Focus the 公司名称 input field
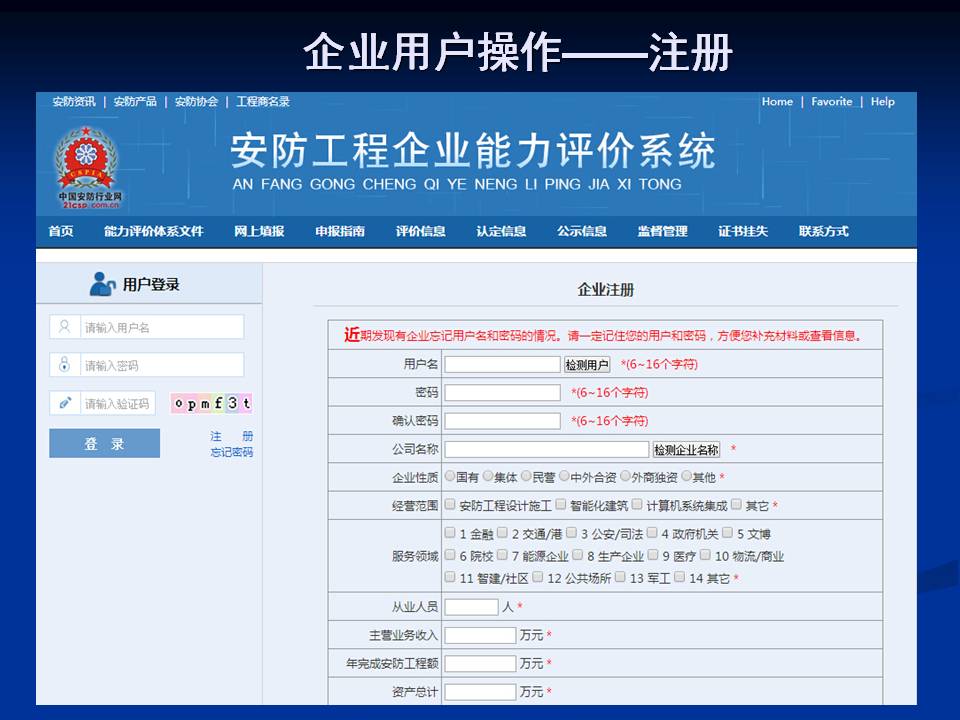Image resolution: width=960 pixels, height=720 pixels. [547, 449]
